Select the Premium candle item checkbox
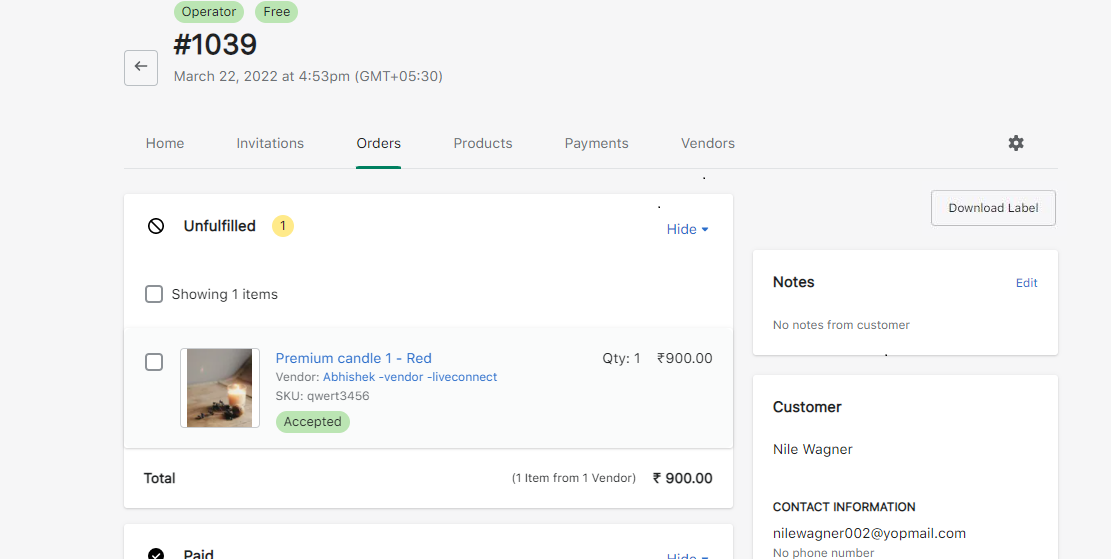 point(154,362)
